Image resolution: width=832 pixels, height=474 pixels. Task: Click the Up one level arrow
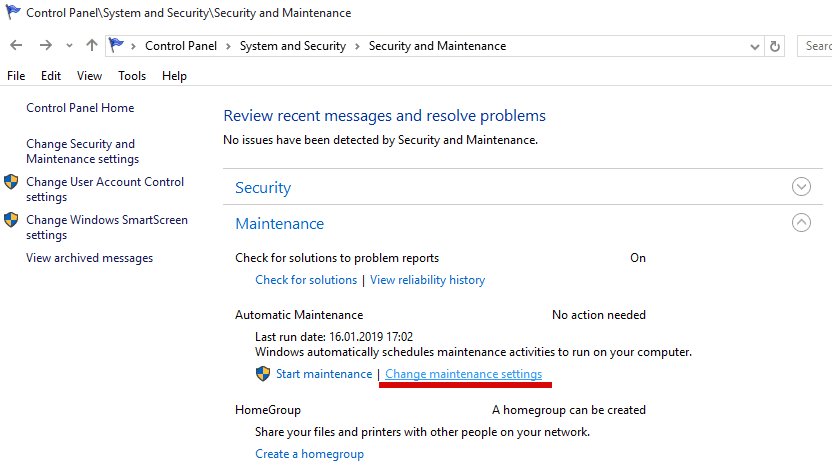[92, 46]
